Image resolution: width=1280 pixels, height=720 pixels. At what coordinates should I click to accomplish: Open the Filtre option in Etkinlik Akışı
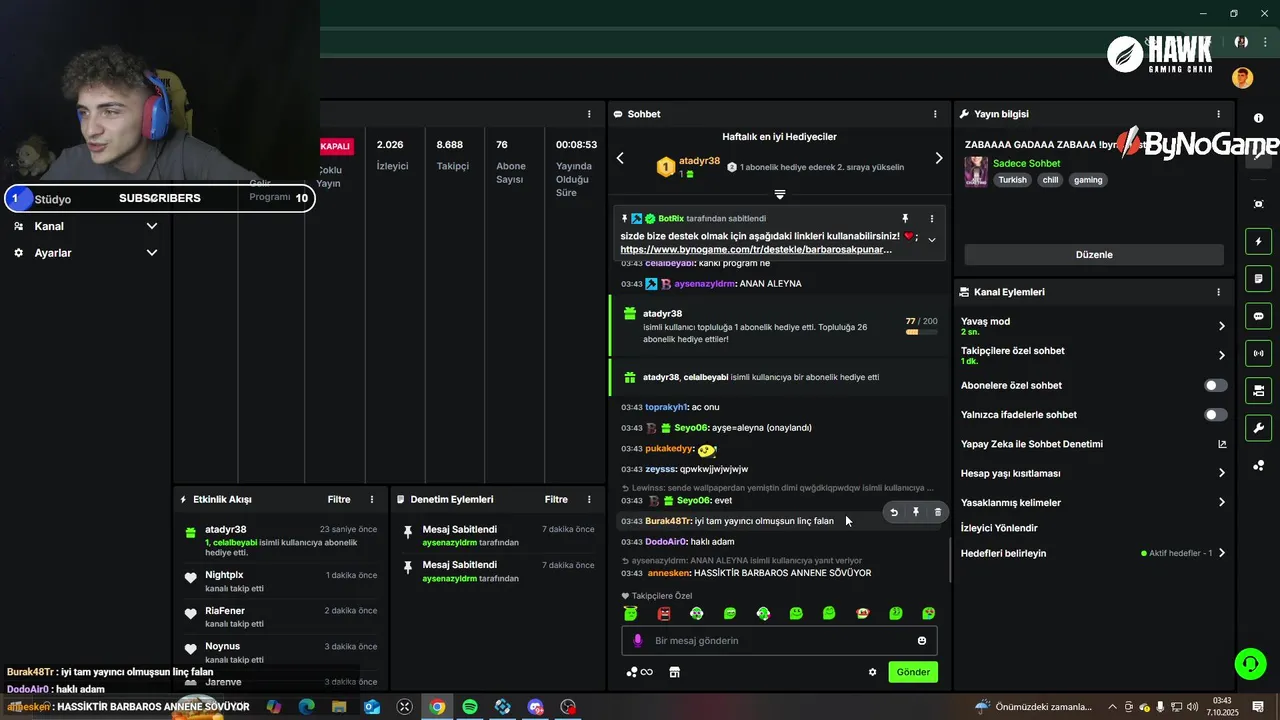coord(339,499)
